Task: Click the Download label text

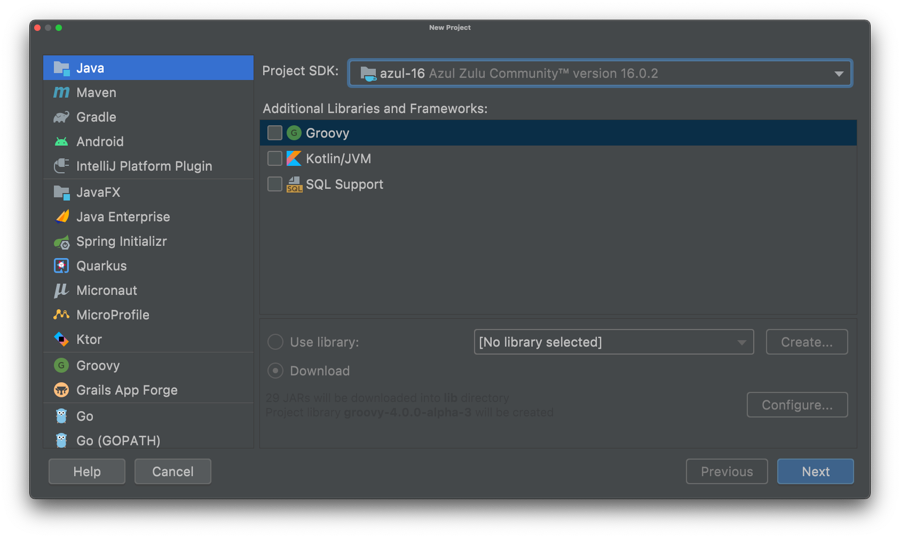Action: [320, 371]
